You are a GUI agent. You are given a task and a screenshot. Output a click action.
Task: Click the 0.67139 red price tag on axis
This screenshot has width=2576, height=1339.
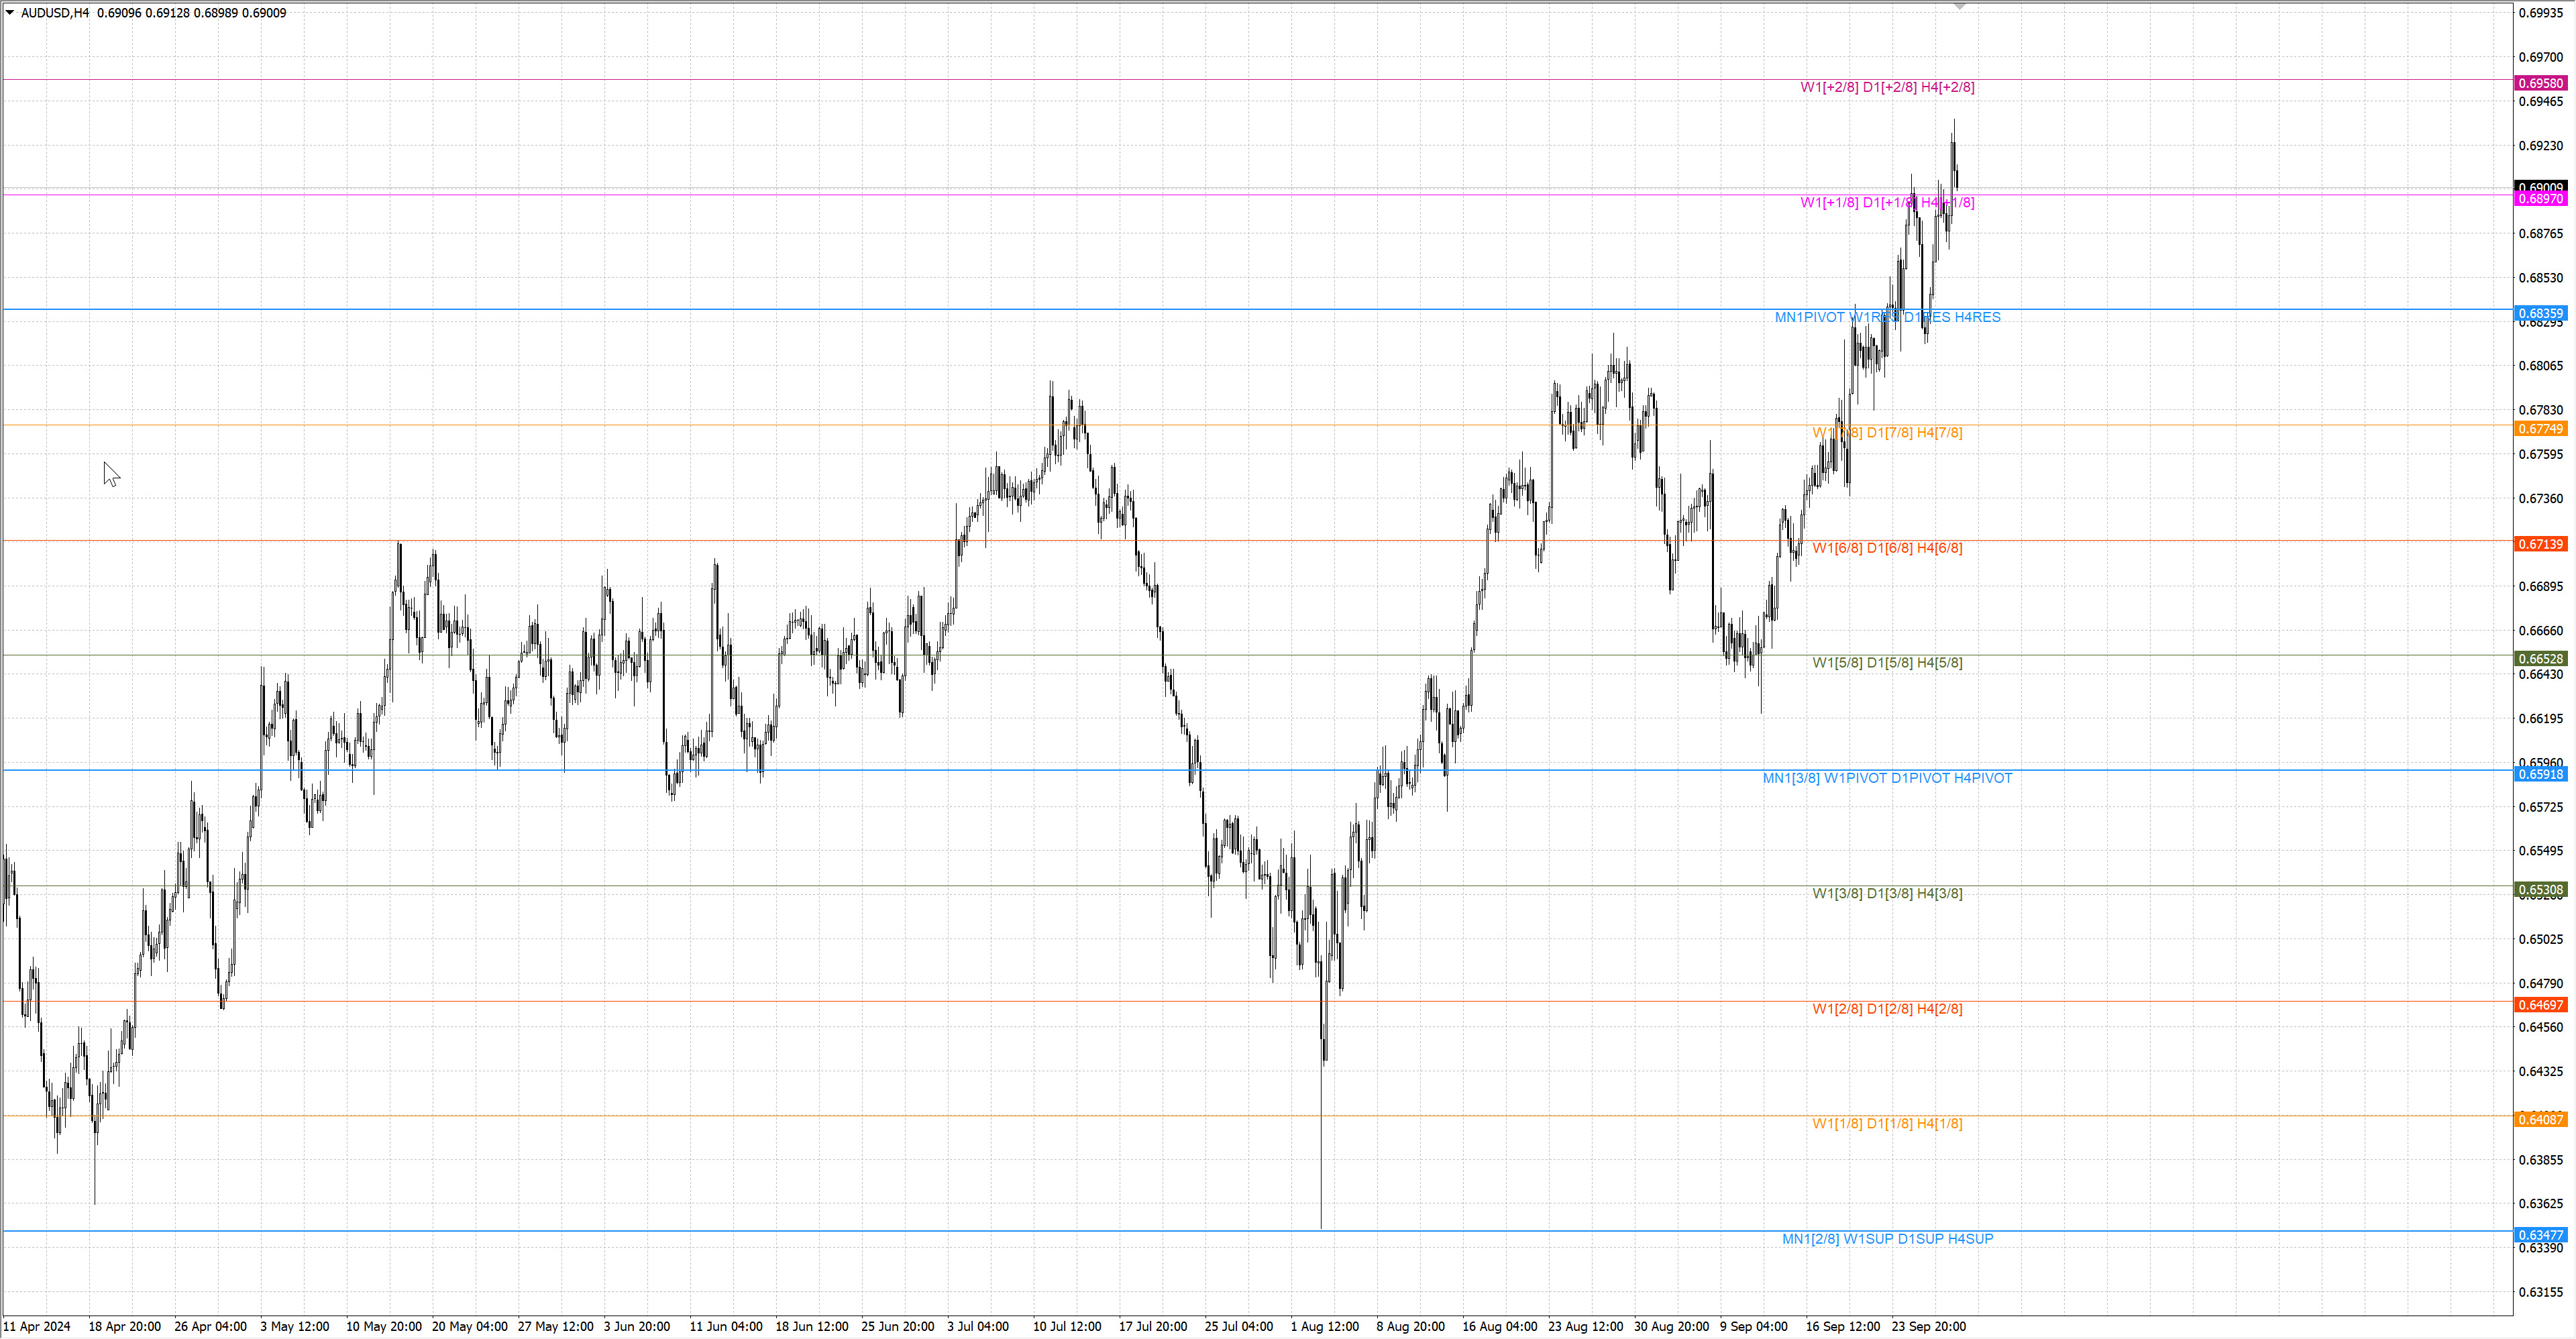[x=2540, y=544]
